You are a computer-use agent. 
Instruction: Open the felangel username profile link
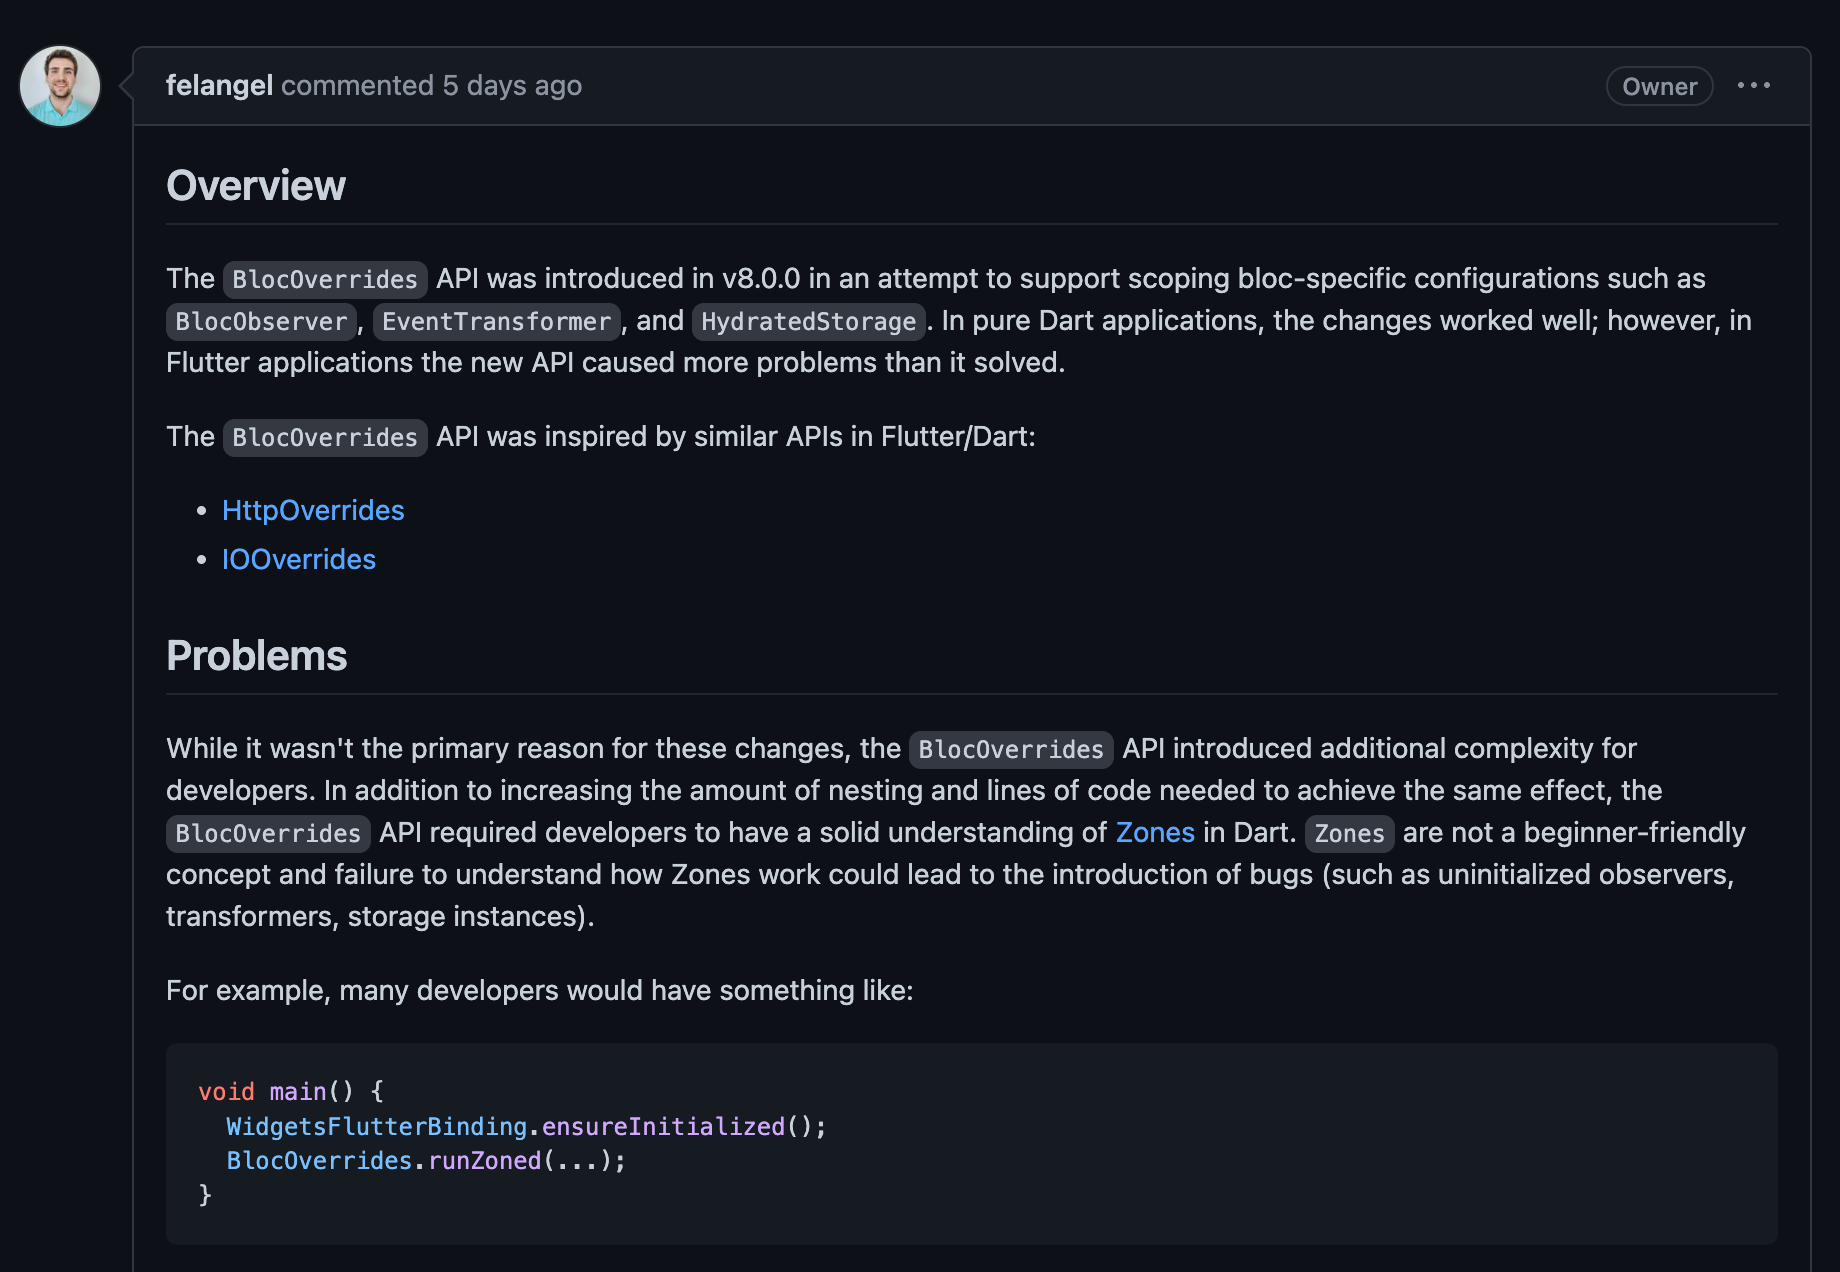219,86
